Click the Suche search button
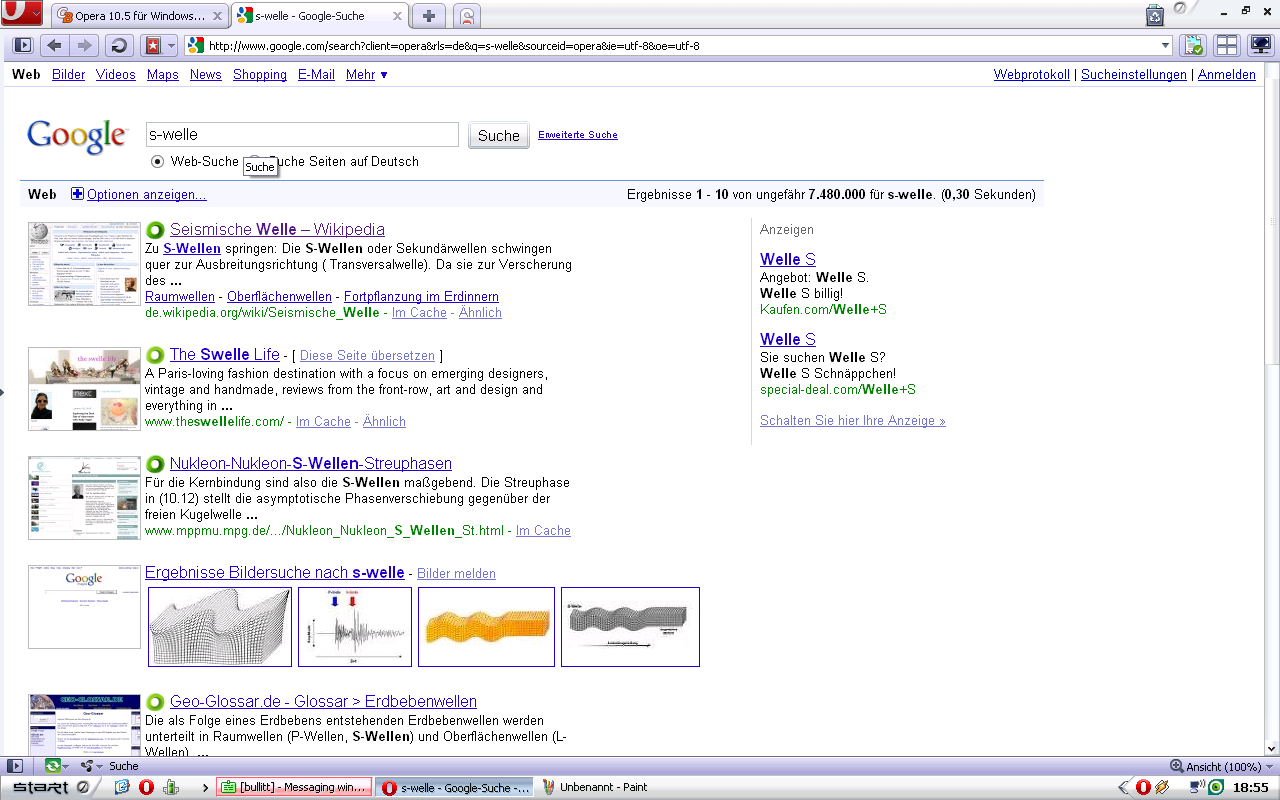The height and width of the screenshot is (800, 1280). (x=499, y=136)
